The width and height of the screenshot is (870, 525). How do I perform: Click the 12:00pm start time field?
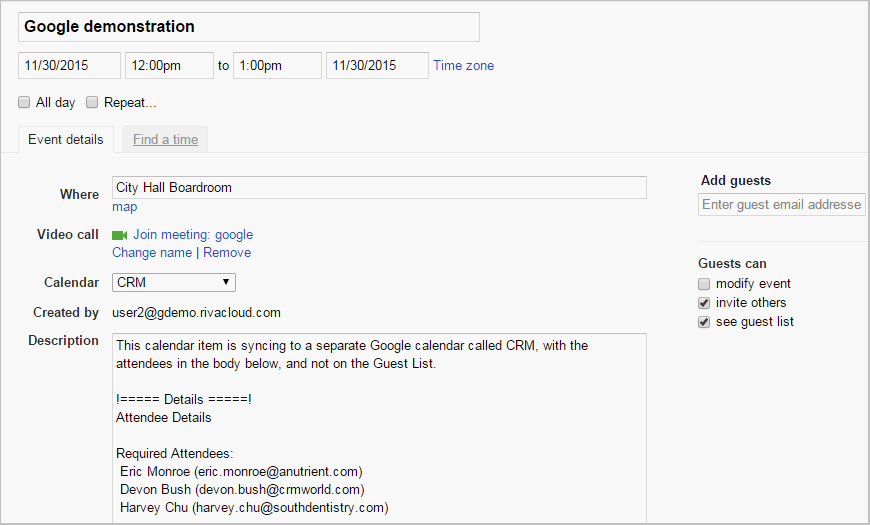(x=169, y=65)
